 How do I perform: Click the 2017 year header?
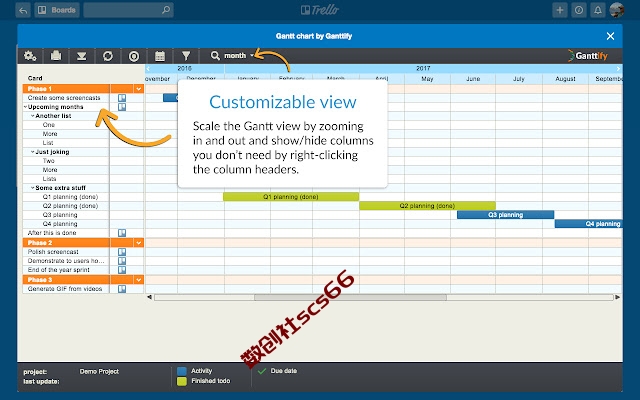tap(423, 69)
